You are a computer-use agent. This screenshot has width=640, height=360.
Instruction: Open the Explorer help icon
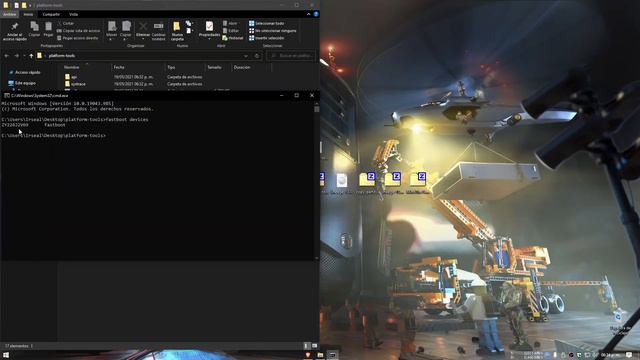(316, 14)
